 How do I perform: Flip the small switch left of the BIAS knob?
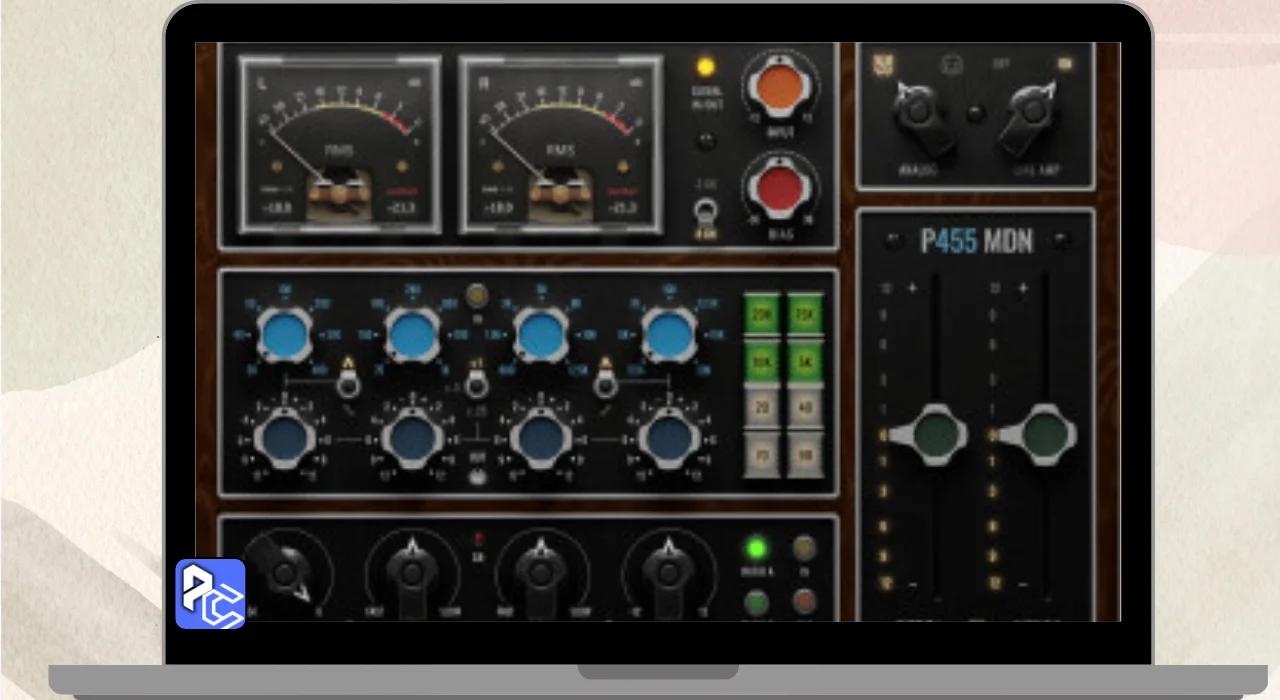tap(706, 216)
